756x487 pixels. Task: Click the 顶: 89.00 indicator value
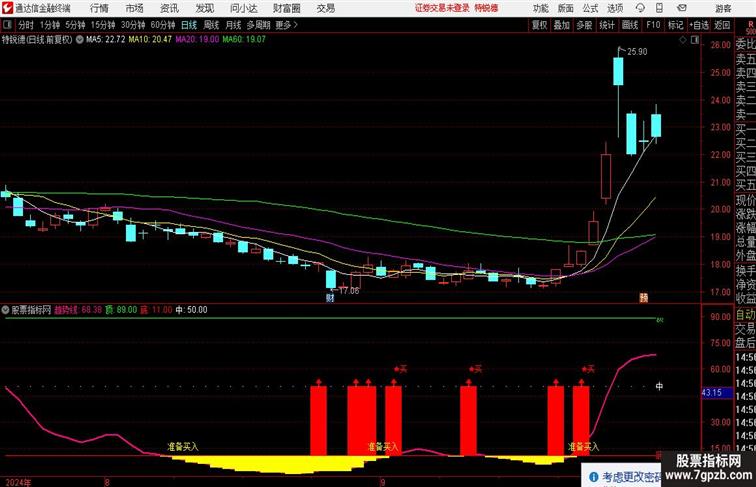(121, 310)
